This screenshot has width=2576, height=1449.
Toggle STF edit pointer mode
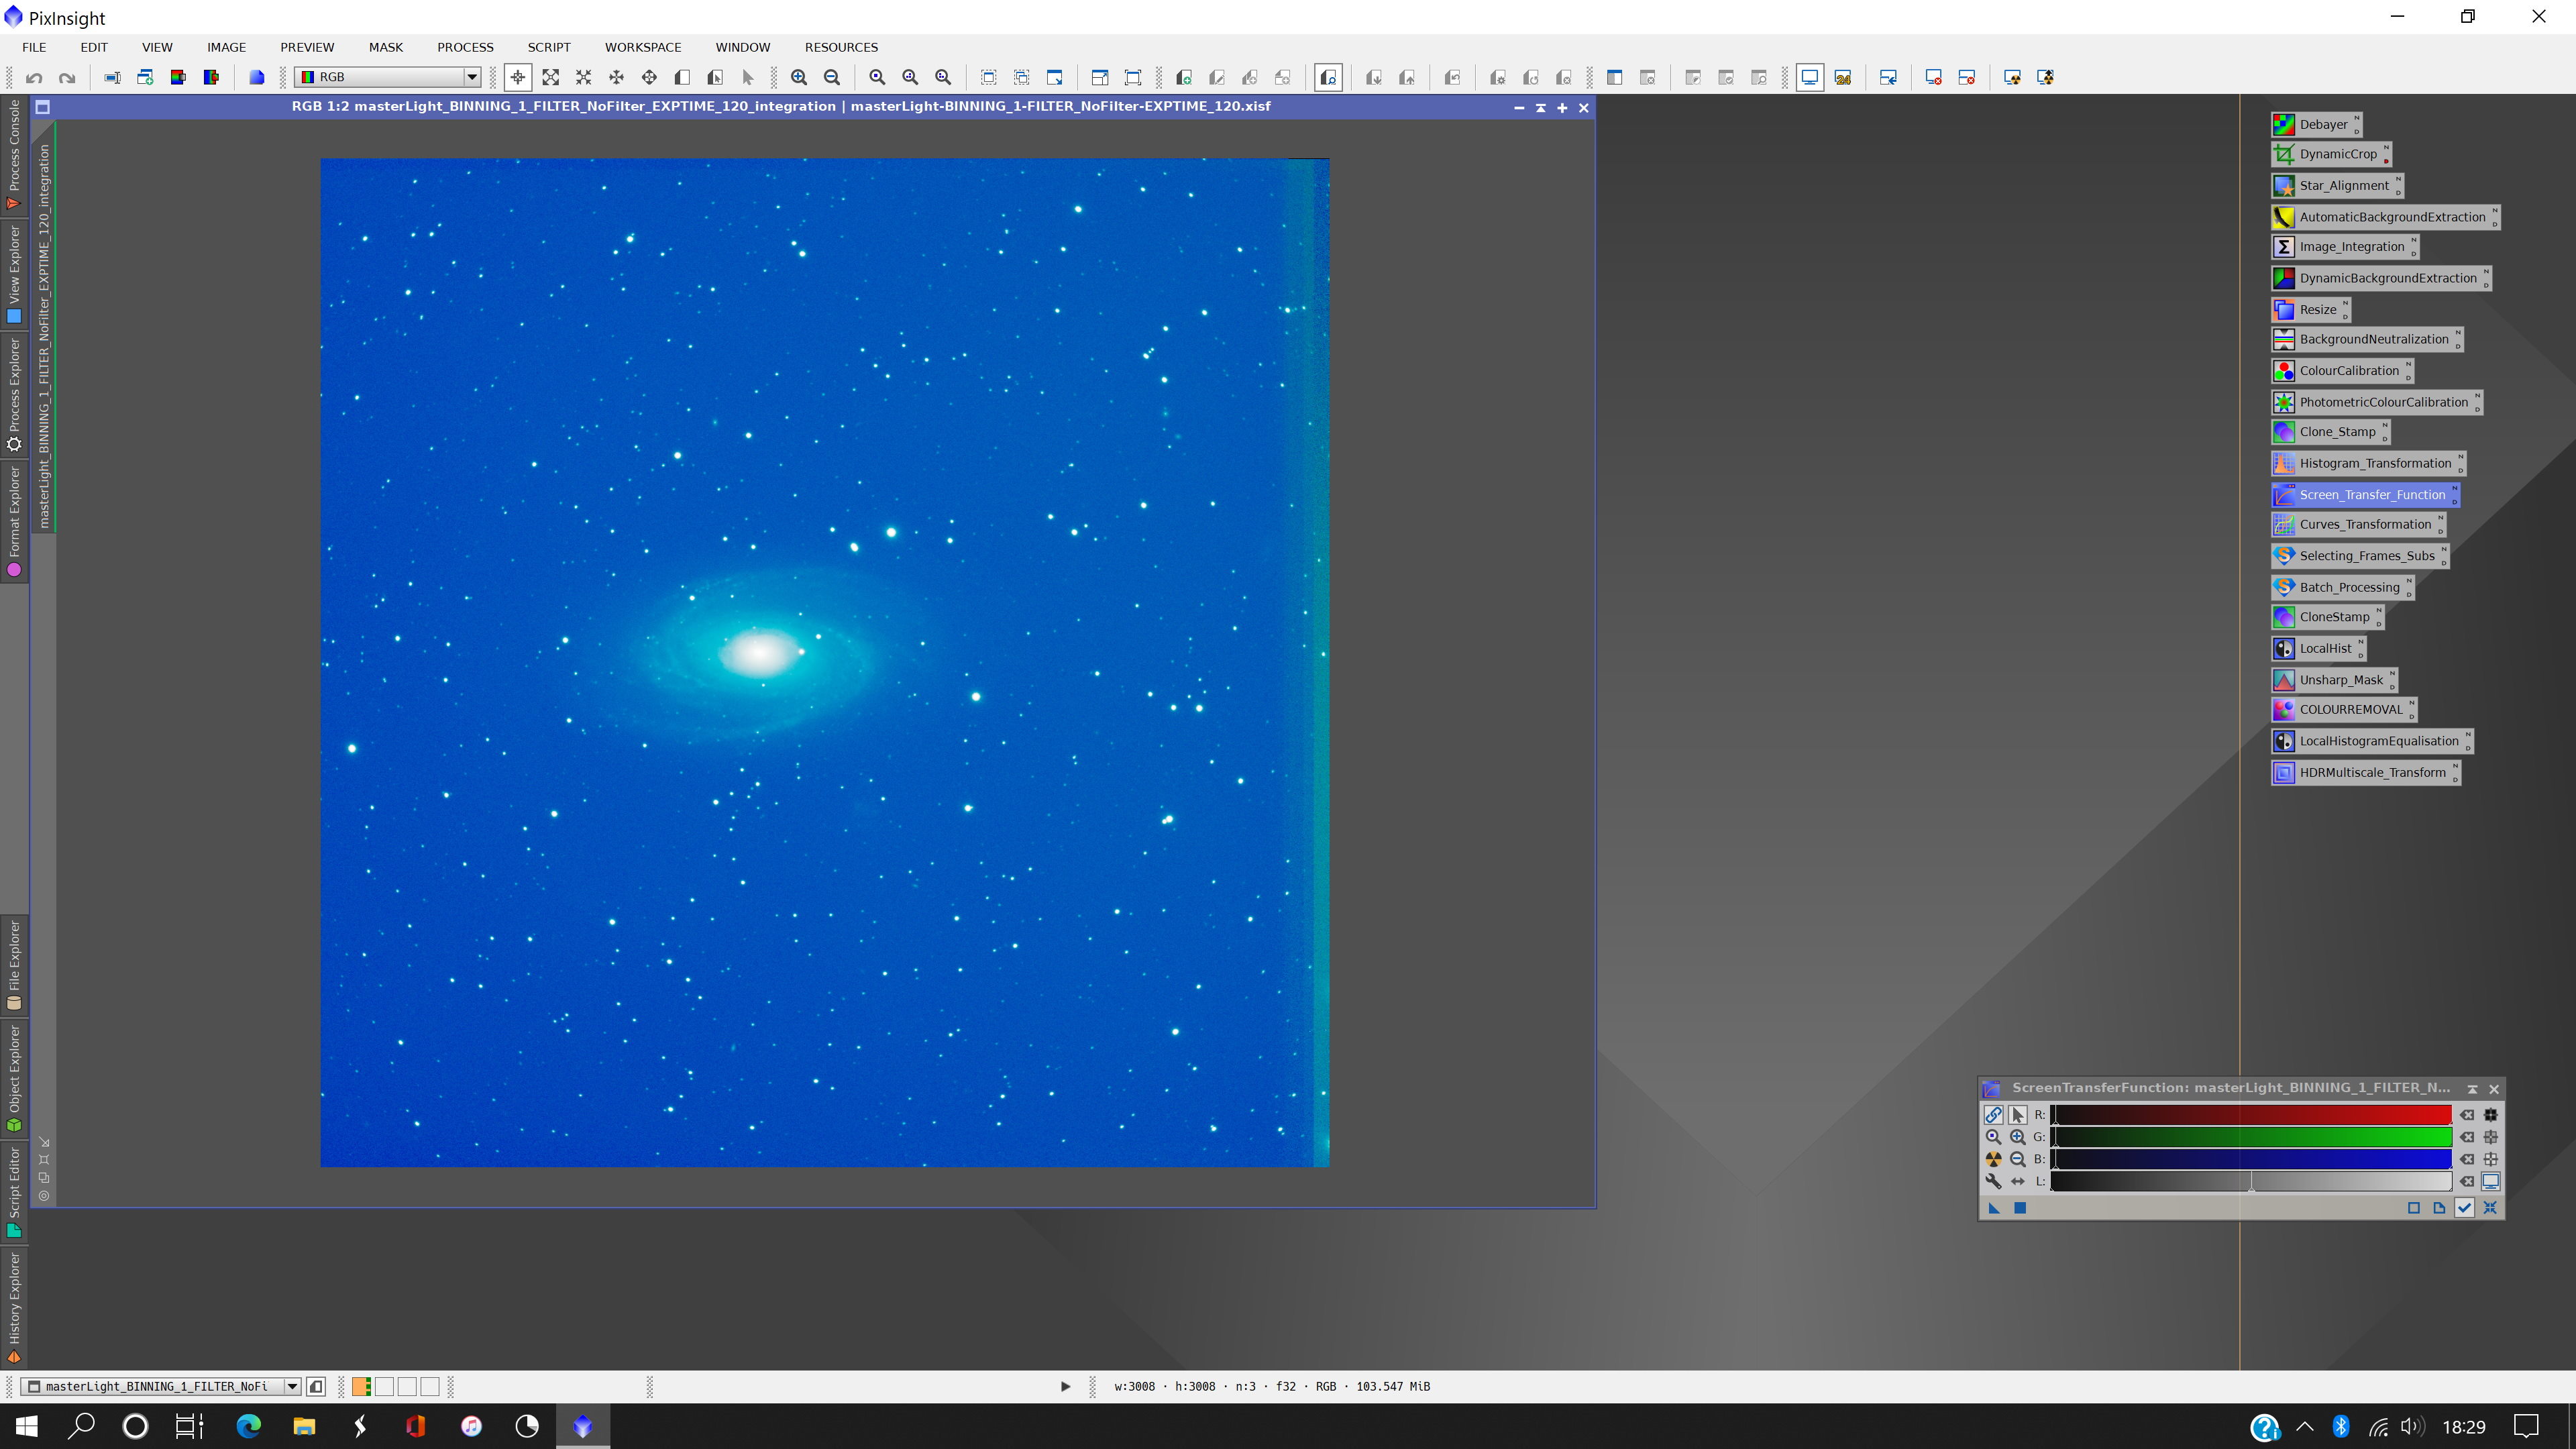tap(2017, 1115)
